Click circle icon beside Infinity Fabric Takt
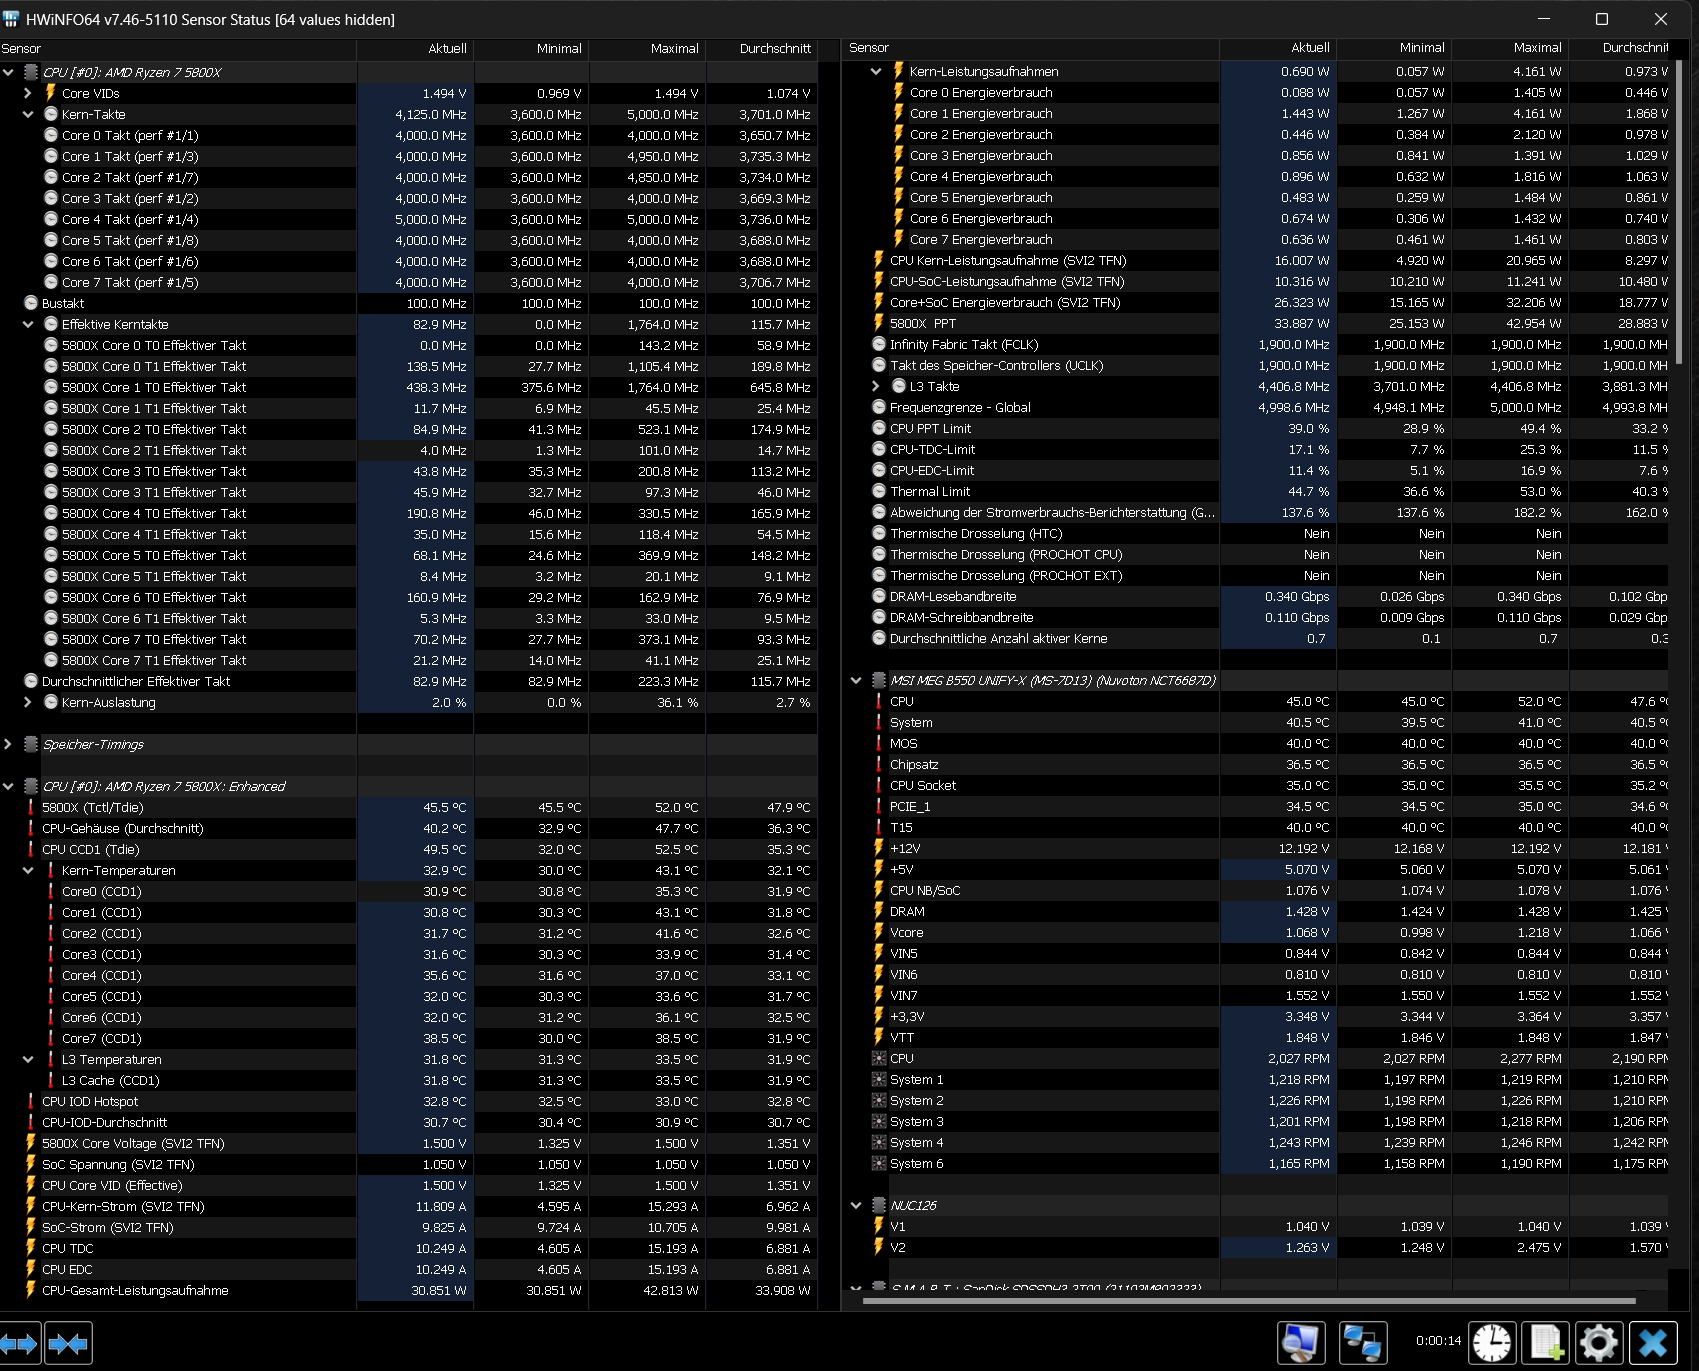1699x1371 pixels. point(879,344)
